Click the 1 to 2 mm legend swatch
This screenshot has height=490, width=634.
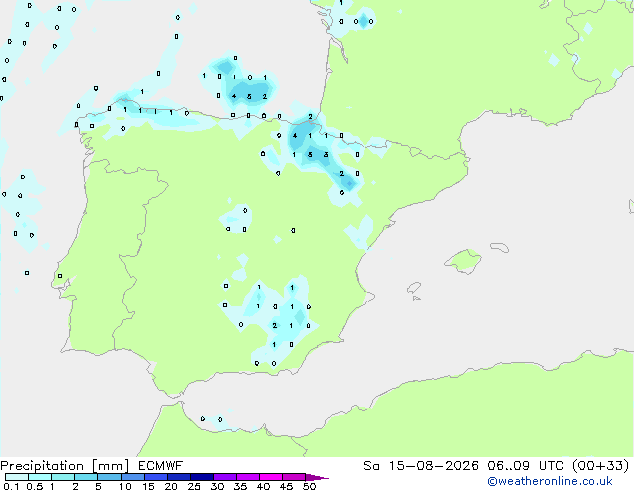click(63, 477)
